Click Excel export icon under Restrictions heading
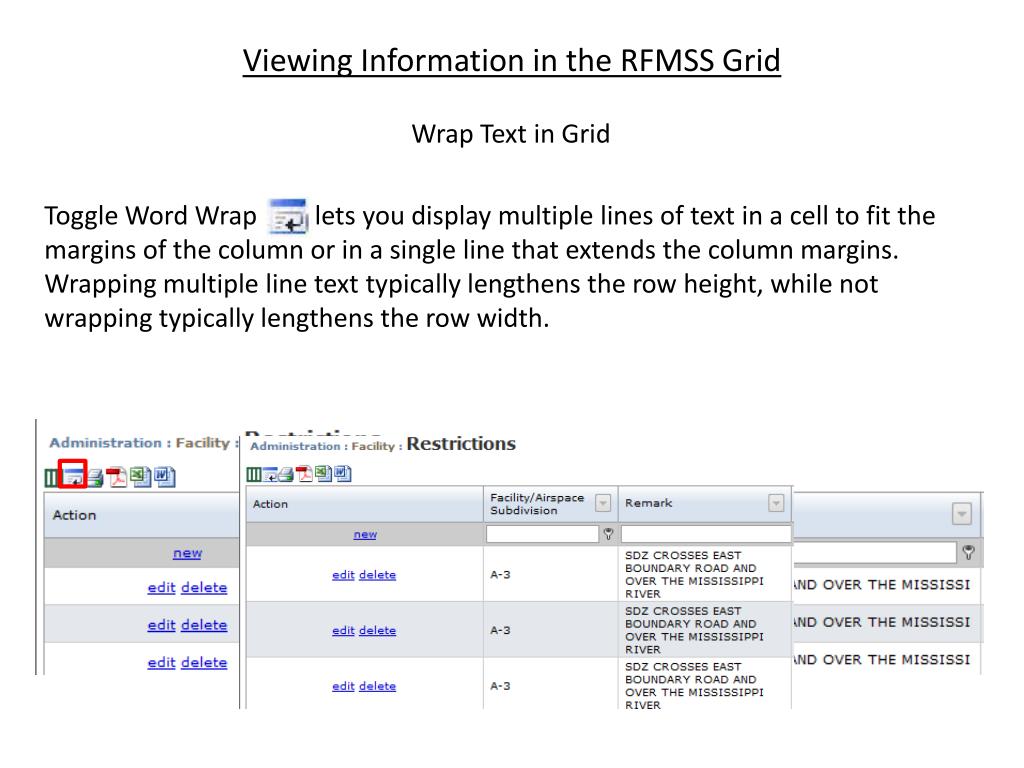Screen dimensions: 1024x768 [323, 473]
